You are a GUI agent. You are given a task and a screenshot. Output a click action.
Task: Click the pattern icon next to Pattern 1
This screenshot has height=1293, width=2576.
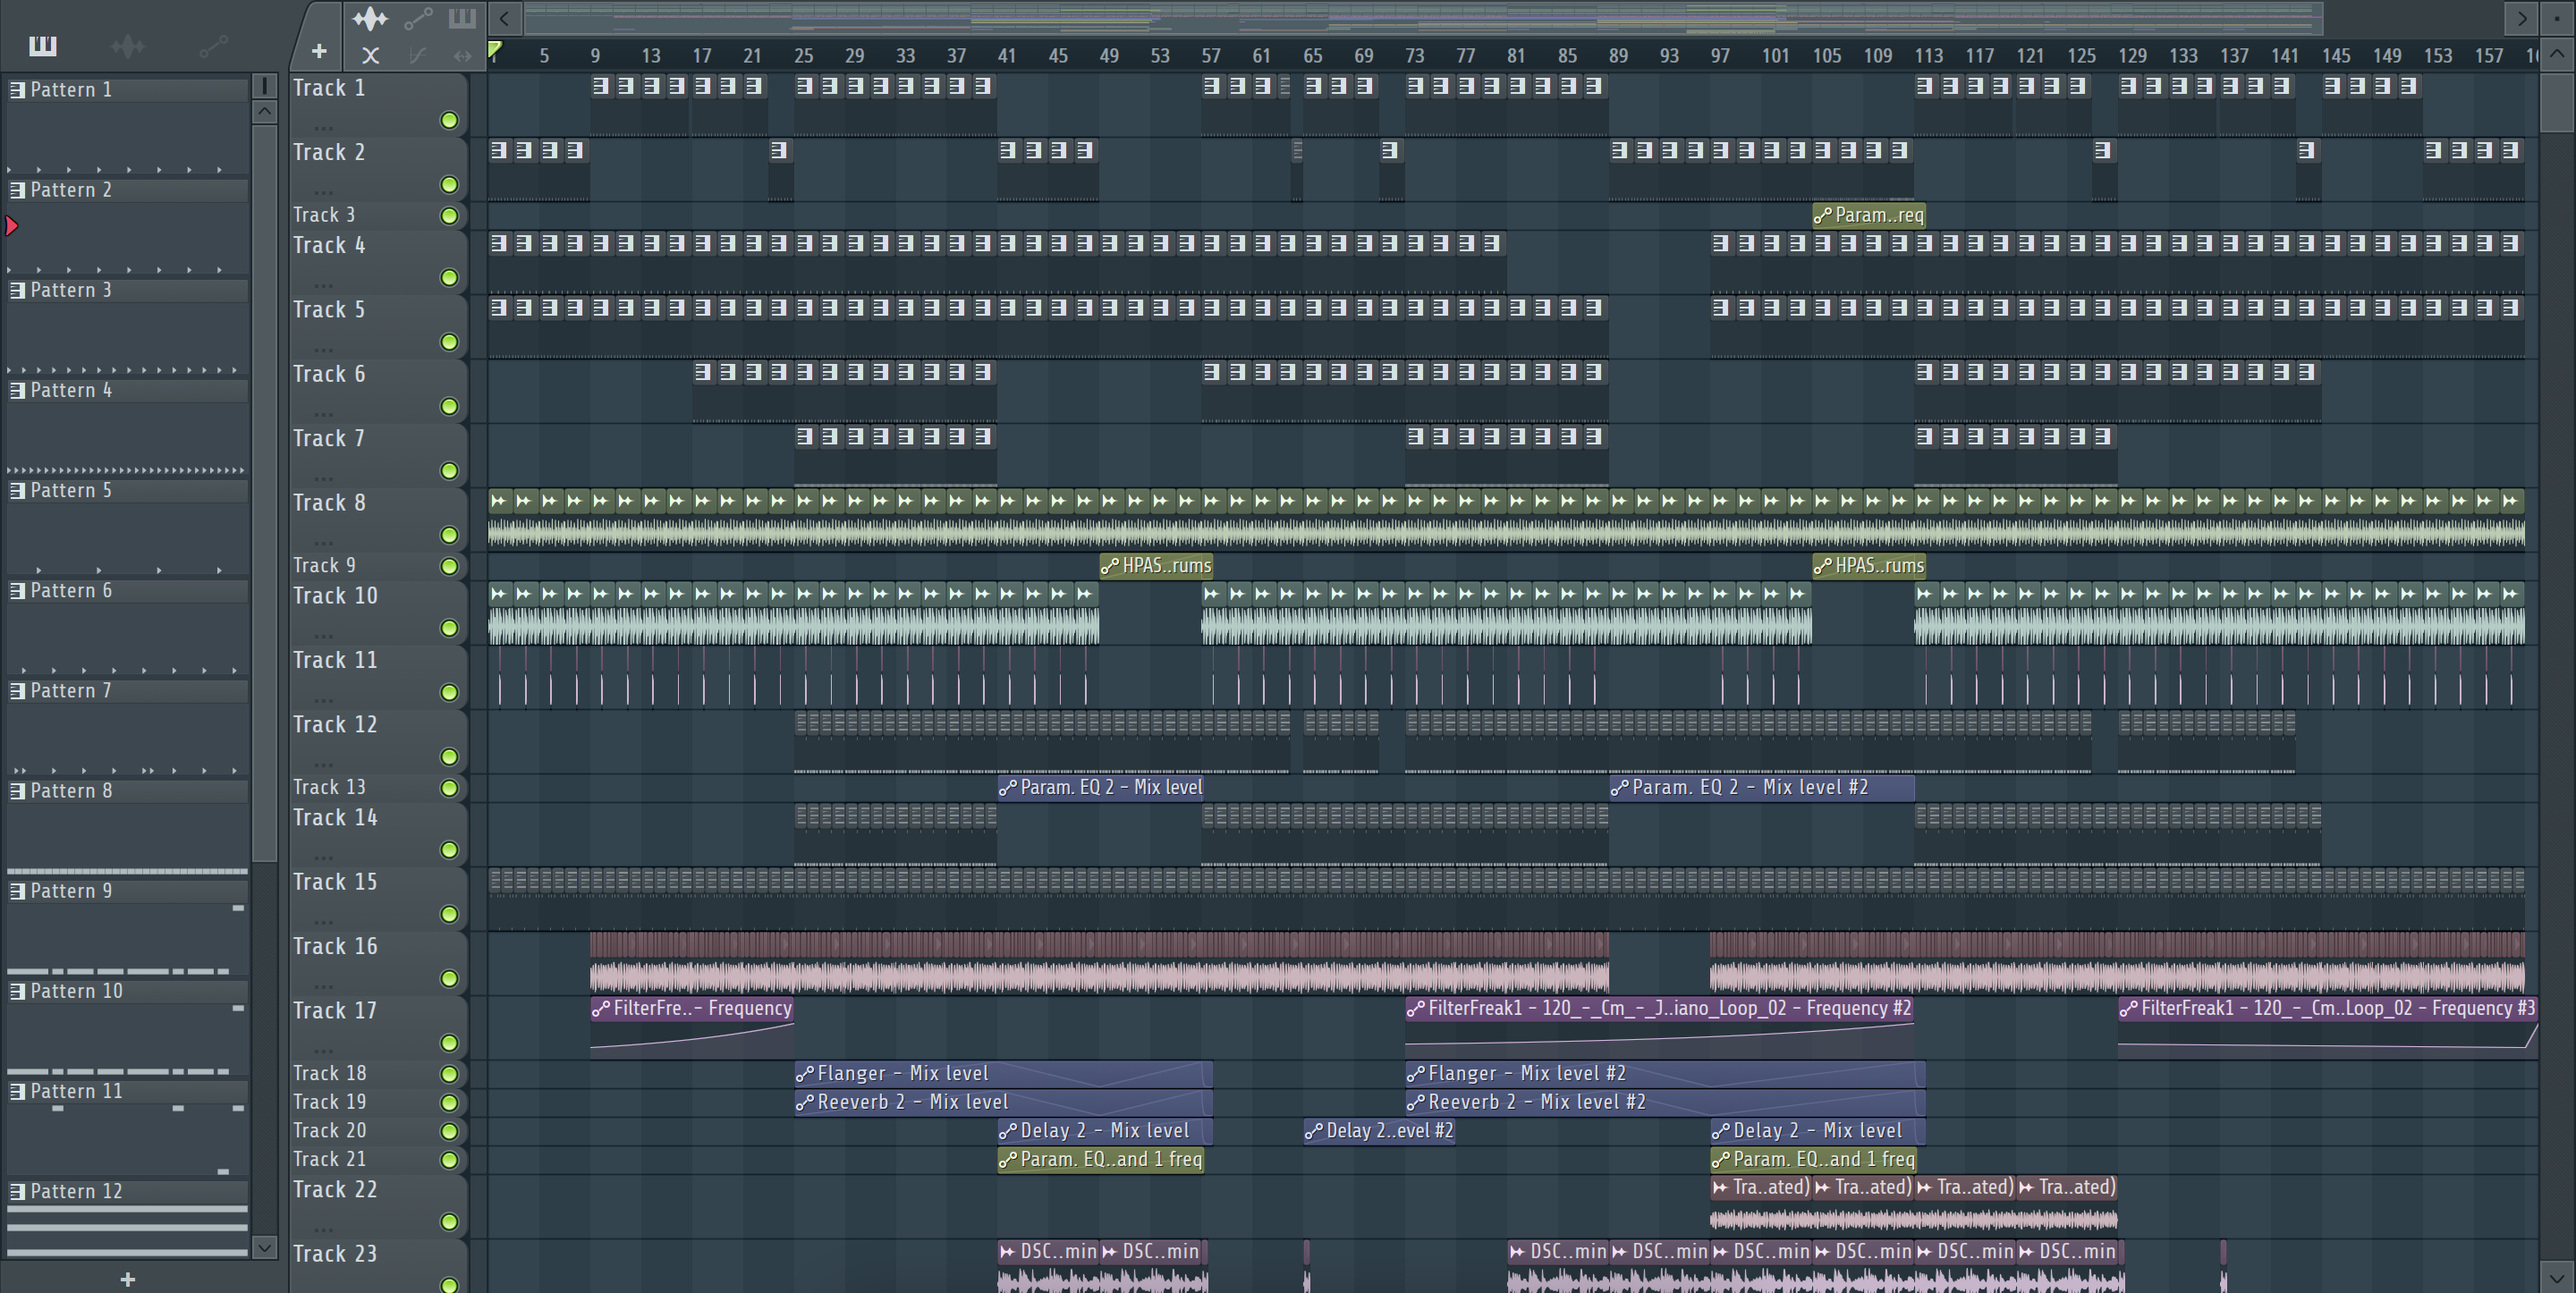(17, 90)
